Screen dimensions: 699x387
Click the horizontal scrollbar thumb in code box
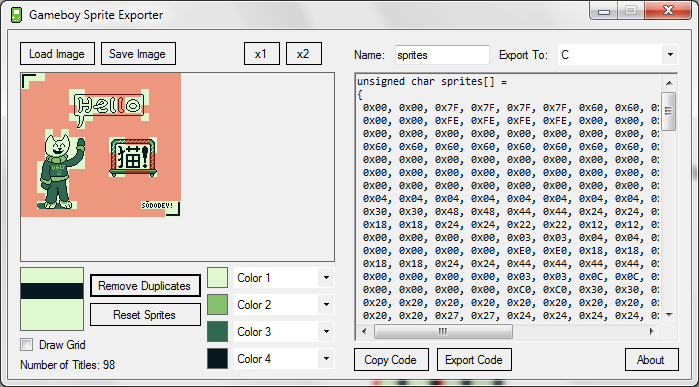click(x=443, y=331)
